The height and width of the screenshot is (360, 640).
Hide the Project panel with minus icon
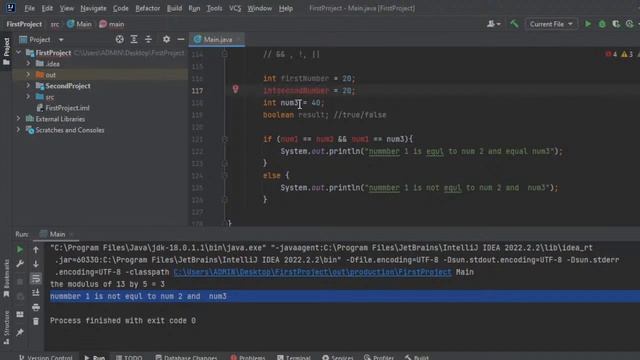click(181, 39)
